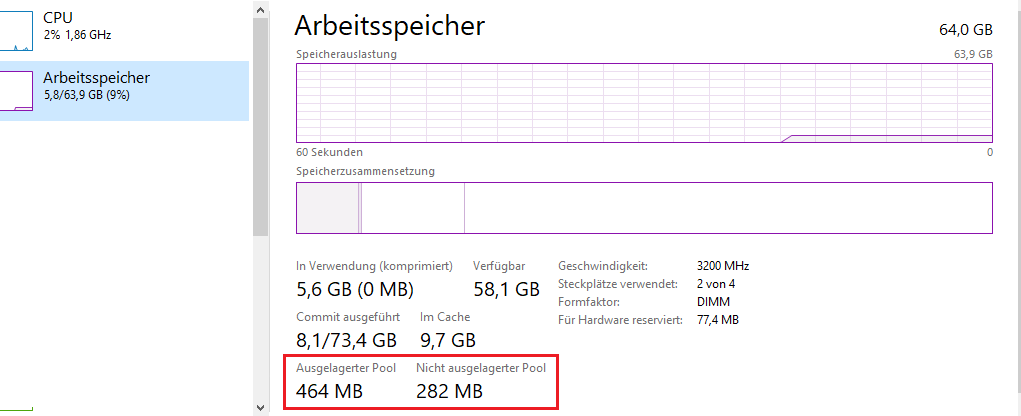The height and width of the screenshot is (416, 1021).
Task: Click the Geschwindigkeit 3200 MHz value
Action: tap(723, 266)
